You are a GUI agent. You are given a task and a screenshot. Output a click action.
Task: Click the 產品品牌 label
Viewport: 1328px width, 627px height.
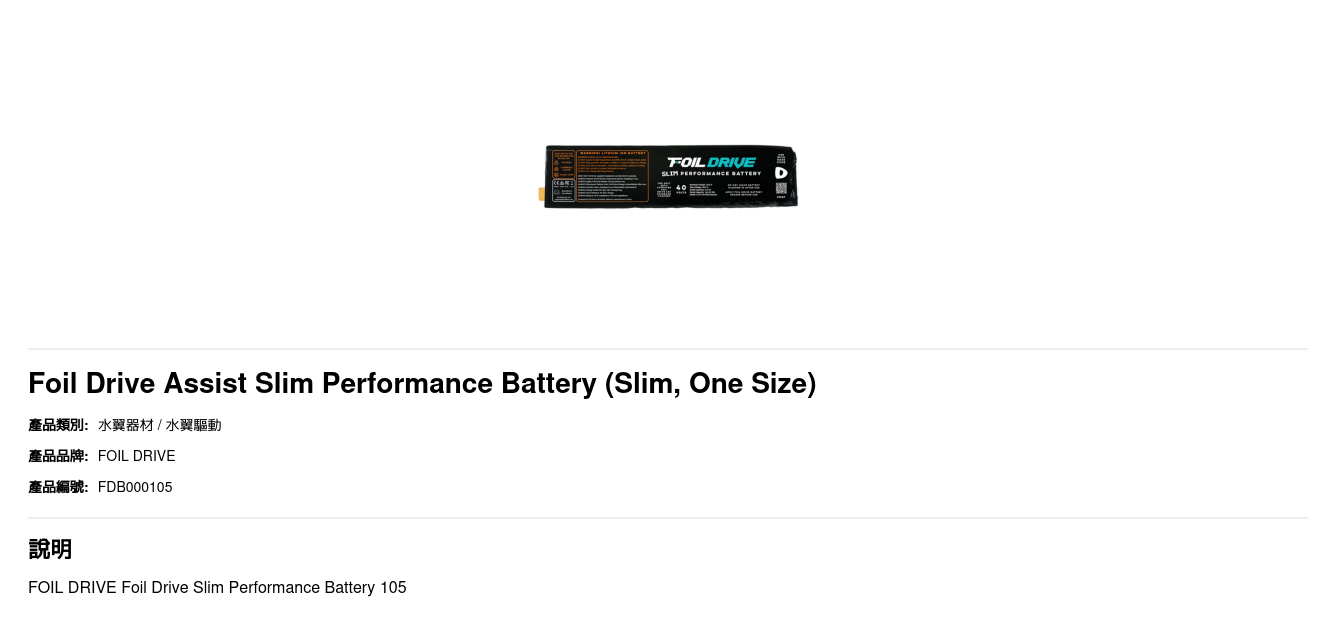58,456
